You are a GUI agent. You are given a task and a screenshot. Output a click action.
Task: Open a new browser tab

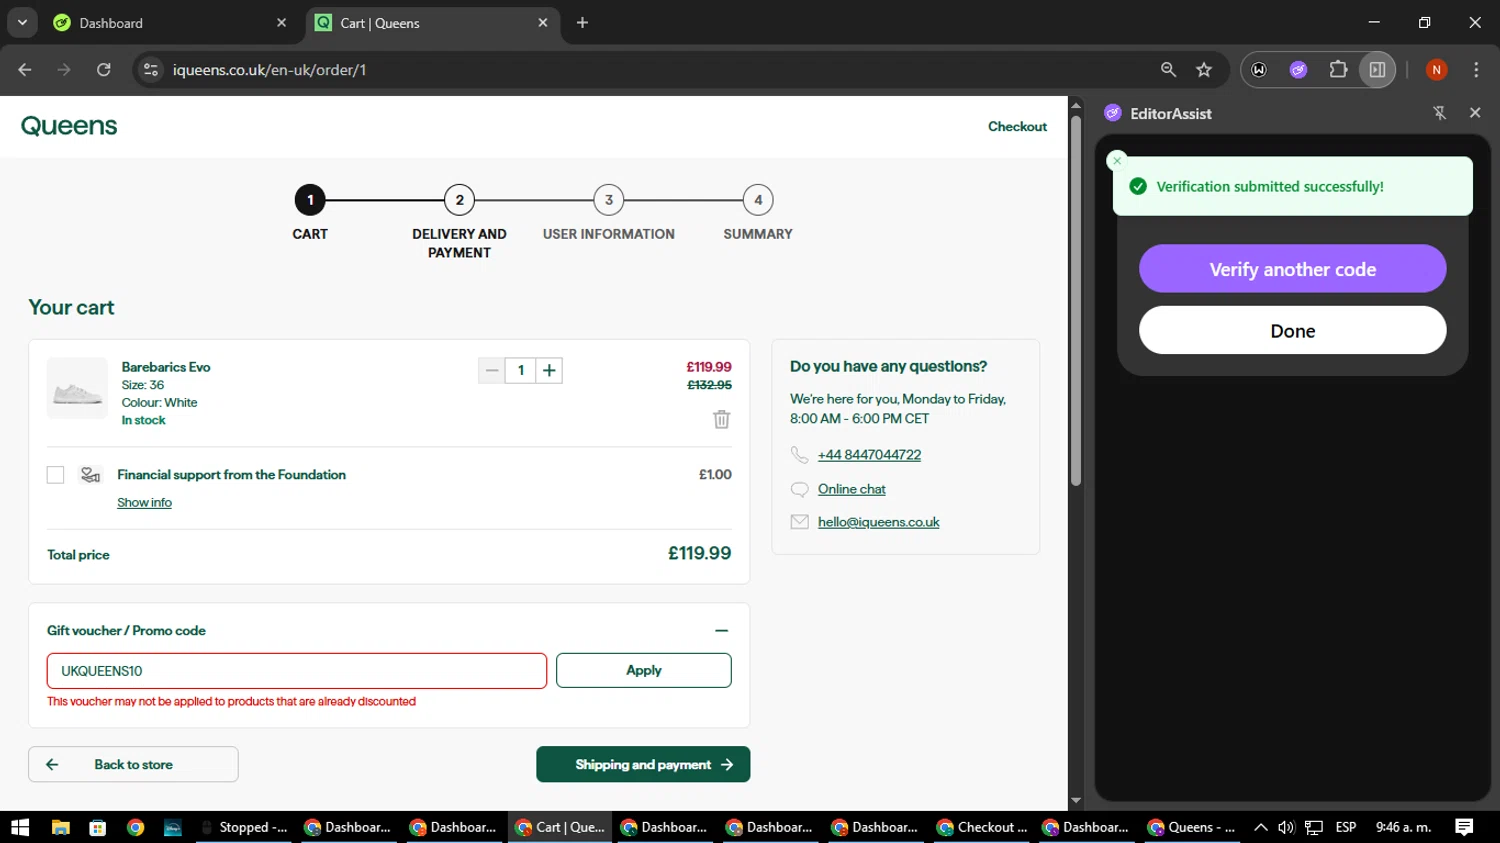click(583, 23)
